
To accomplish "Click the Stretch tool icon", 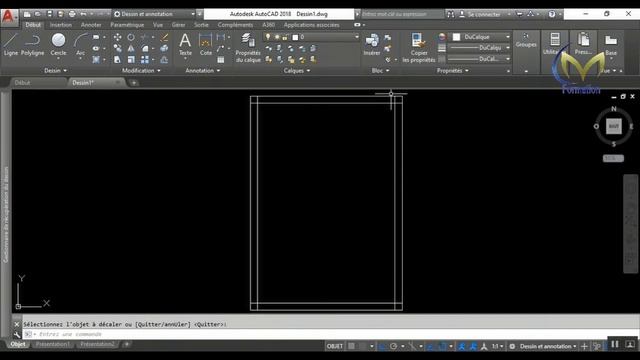I will pyautogui.click(x=118, y=60).
